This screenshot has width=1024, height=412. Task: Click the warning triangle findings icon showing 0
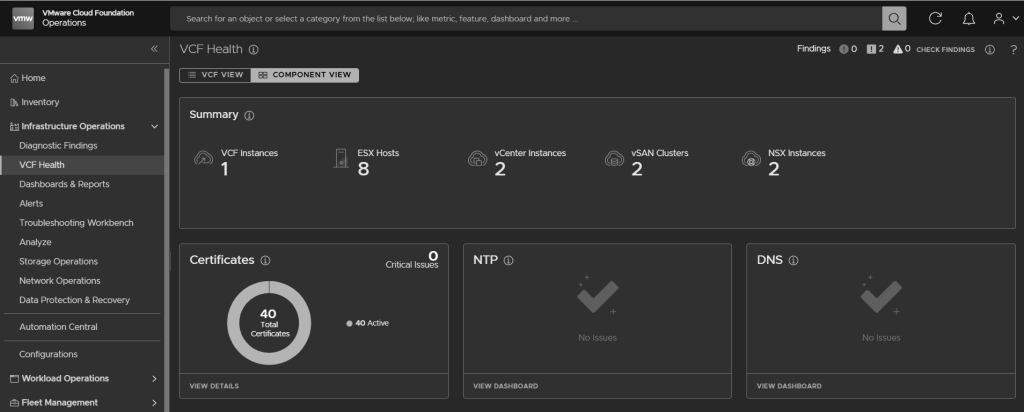[x=898, y=49]
